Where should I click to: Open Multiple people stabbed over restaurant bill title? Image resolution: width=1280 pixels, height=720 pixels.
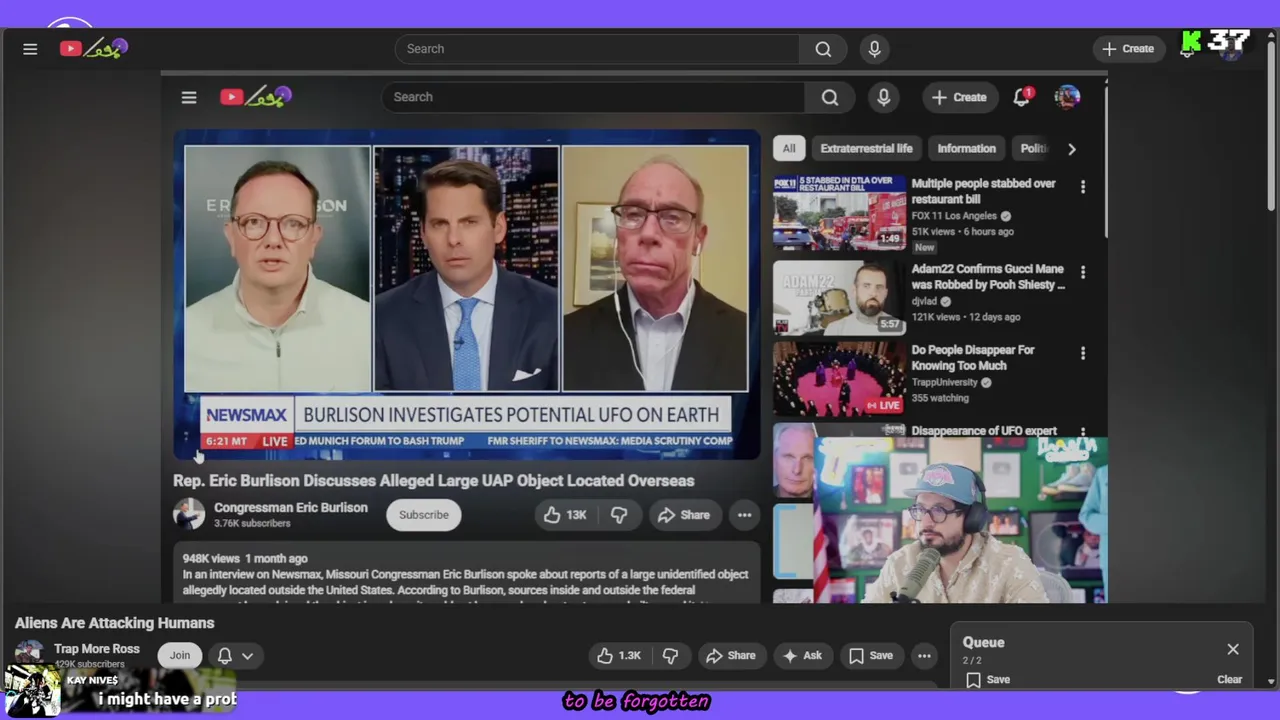pos(983,191)
